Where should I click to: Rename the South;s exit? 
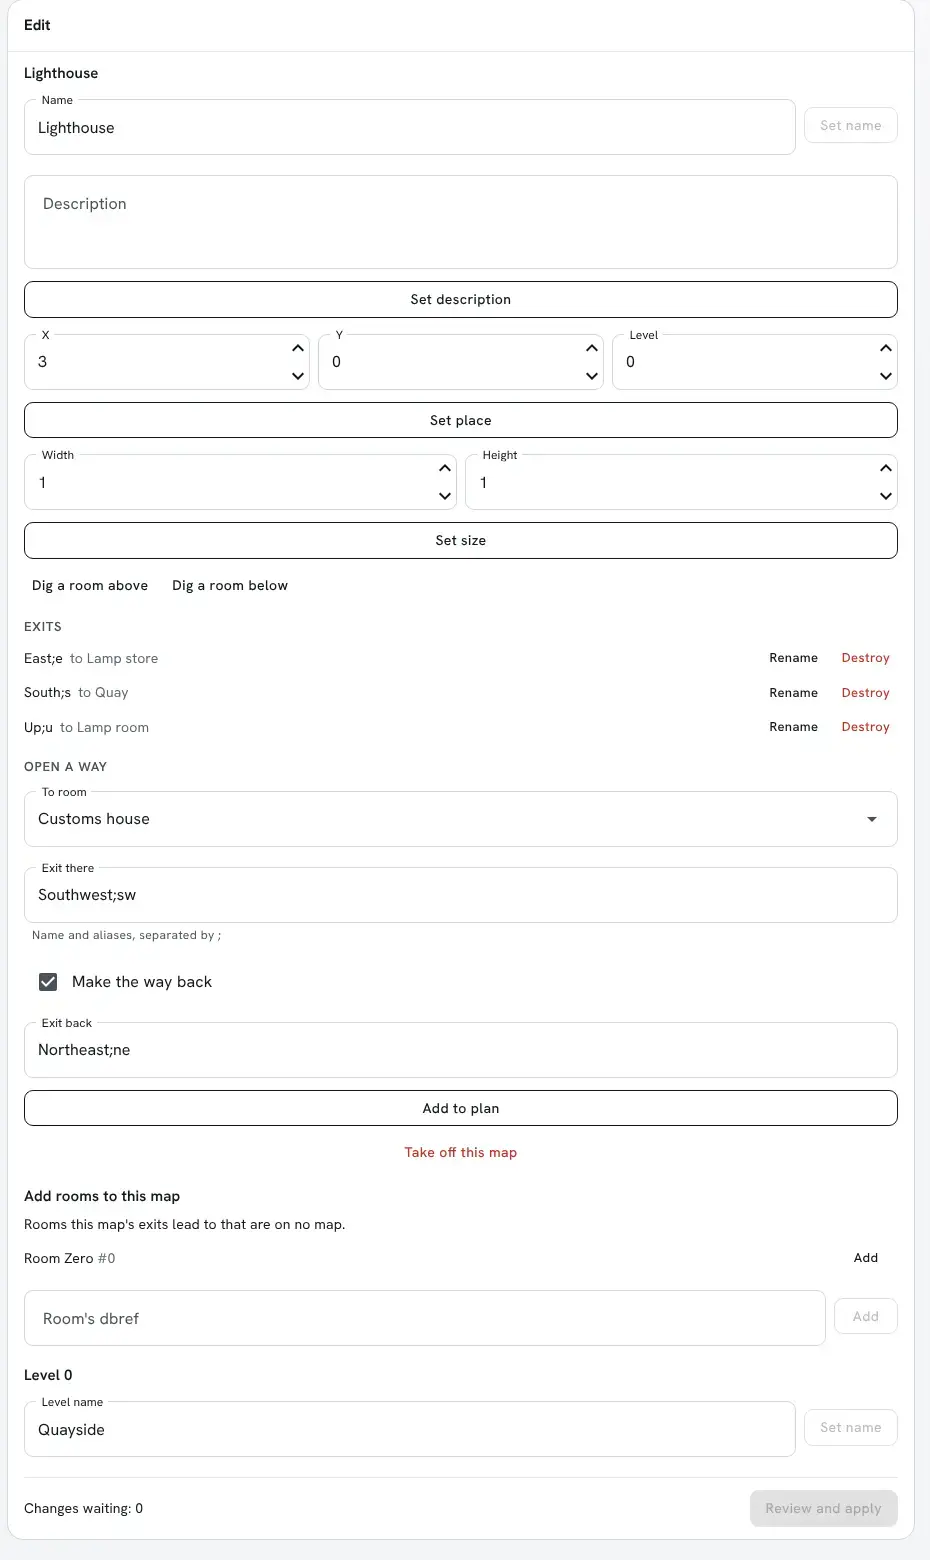pyautogui.click(x=794, y=693)
